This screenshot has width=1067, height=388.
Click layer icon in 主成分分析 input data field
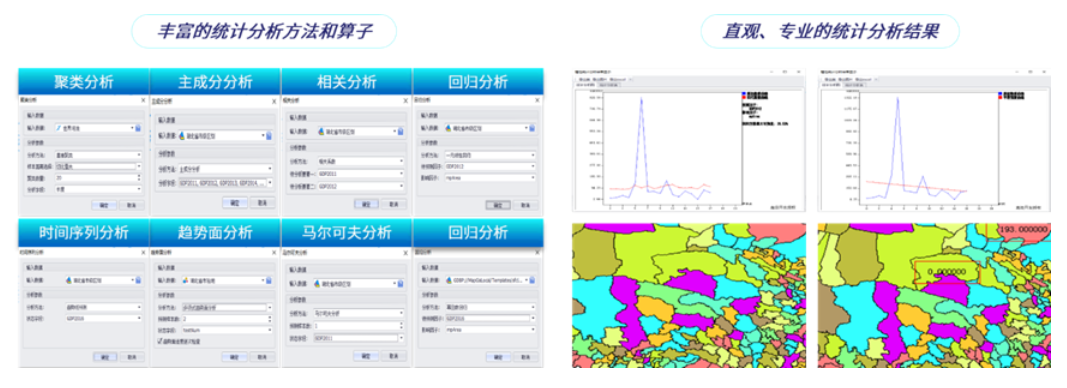point(182,135)
